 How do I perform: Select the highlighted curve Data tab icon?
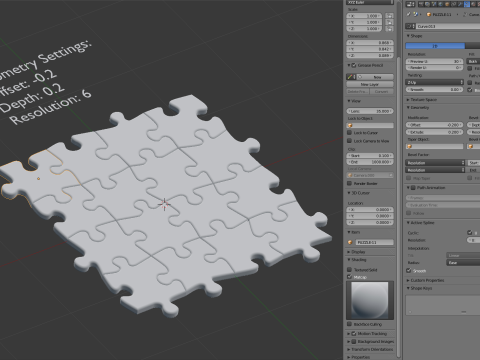click(x=467, y=4)
